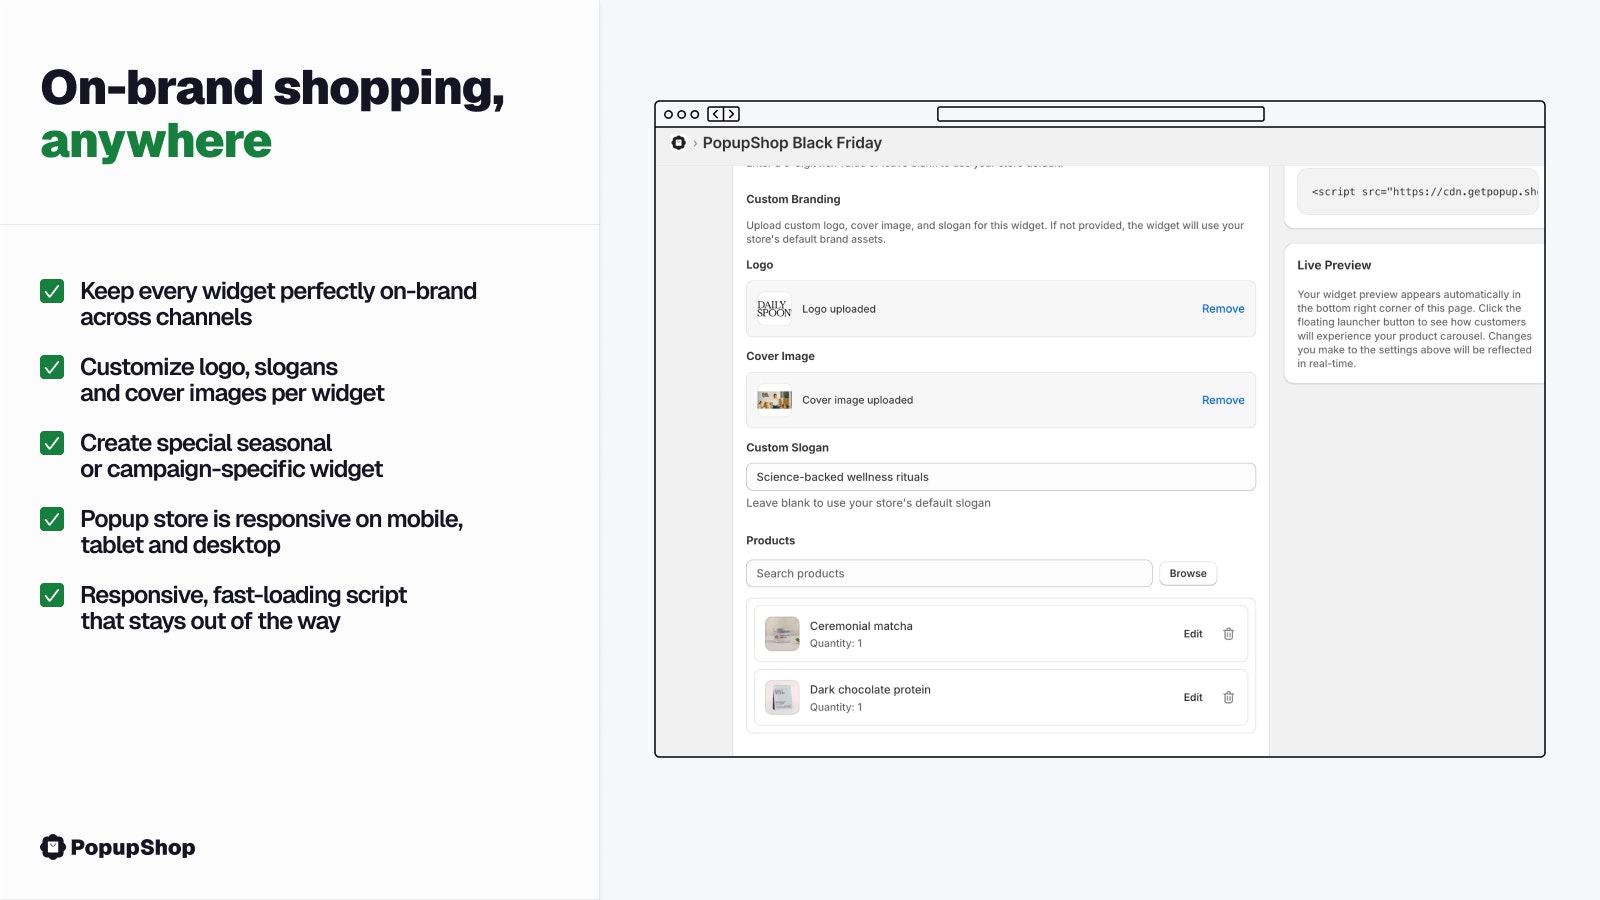Click the PopupShop logo icon at bottom left
The image size is (1600, 900).
pyautogui.click(x=51, y=847)
